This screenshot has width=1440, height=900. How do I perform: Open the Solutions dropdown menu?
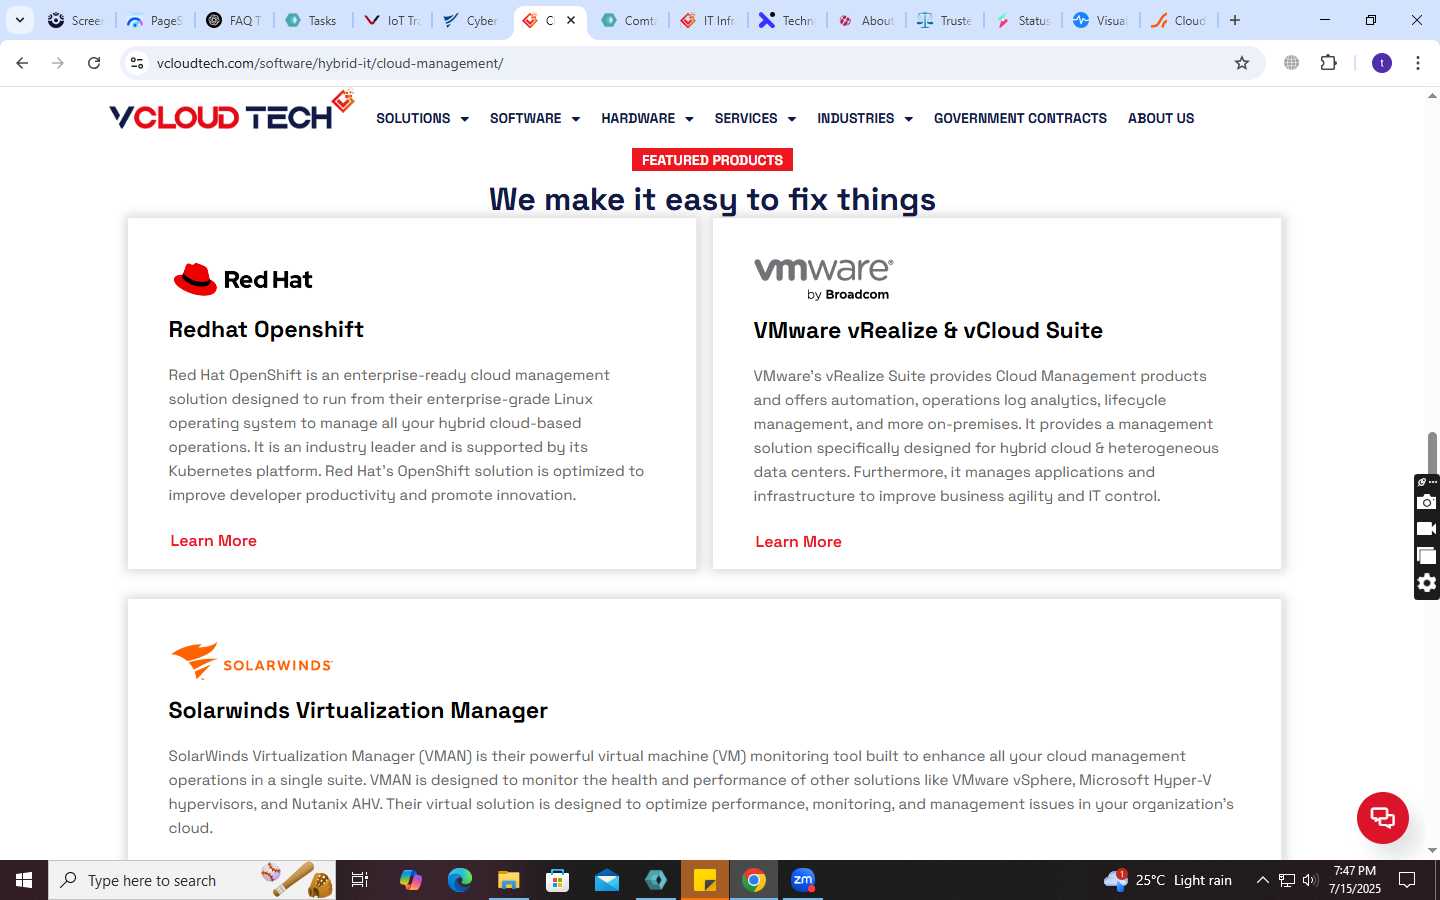click(x=422, y=118)
